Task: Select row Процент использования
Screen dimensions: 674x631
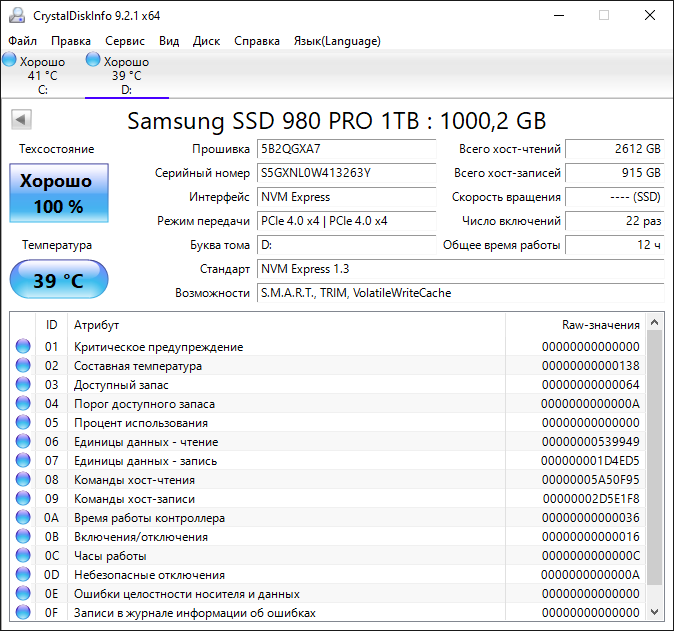Action: (328, 423)
